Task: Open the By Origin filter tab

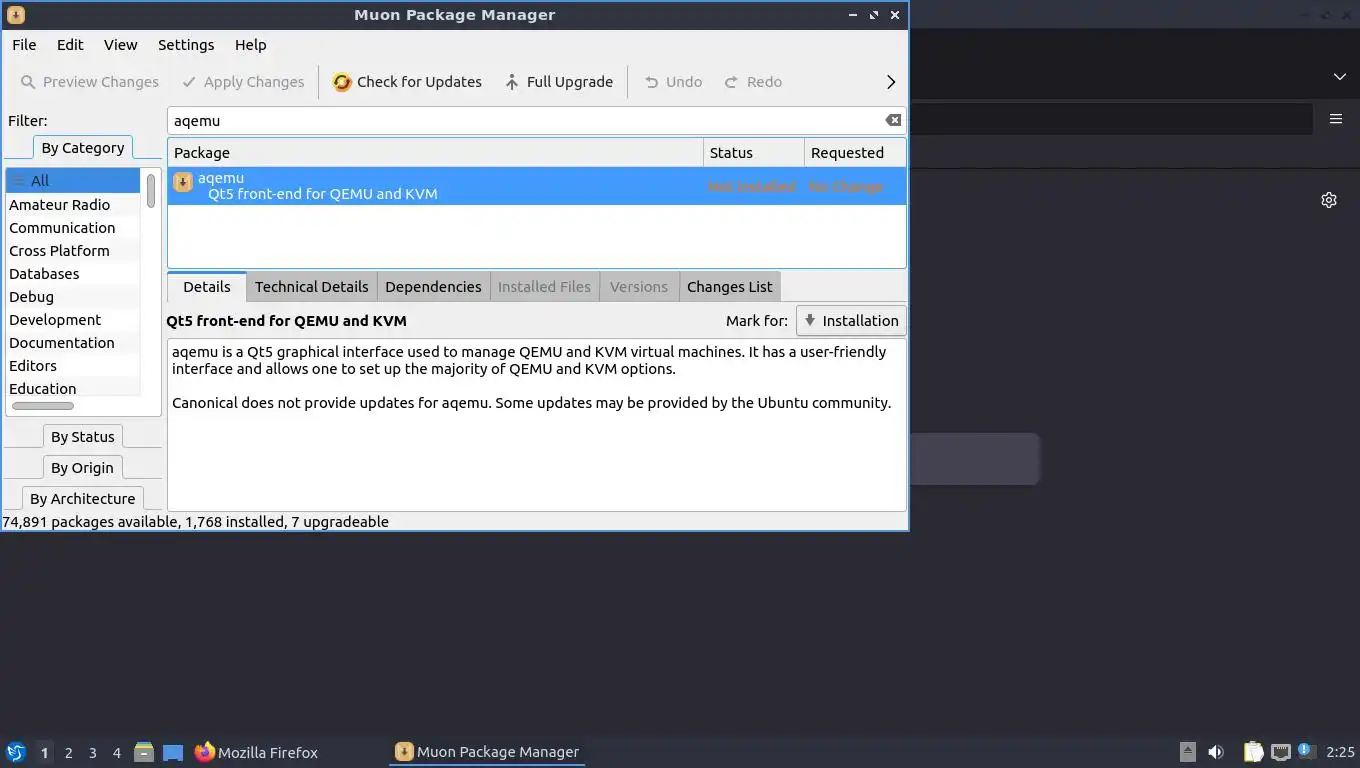Action: click(83, 468)
